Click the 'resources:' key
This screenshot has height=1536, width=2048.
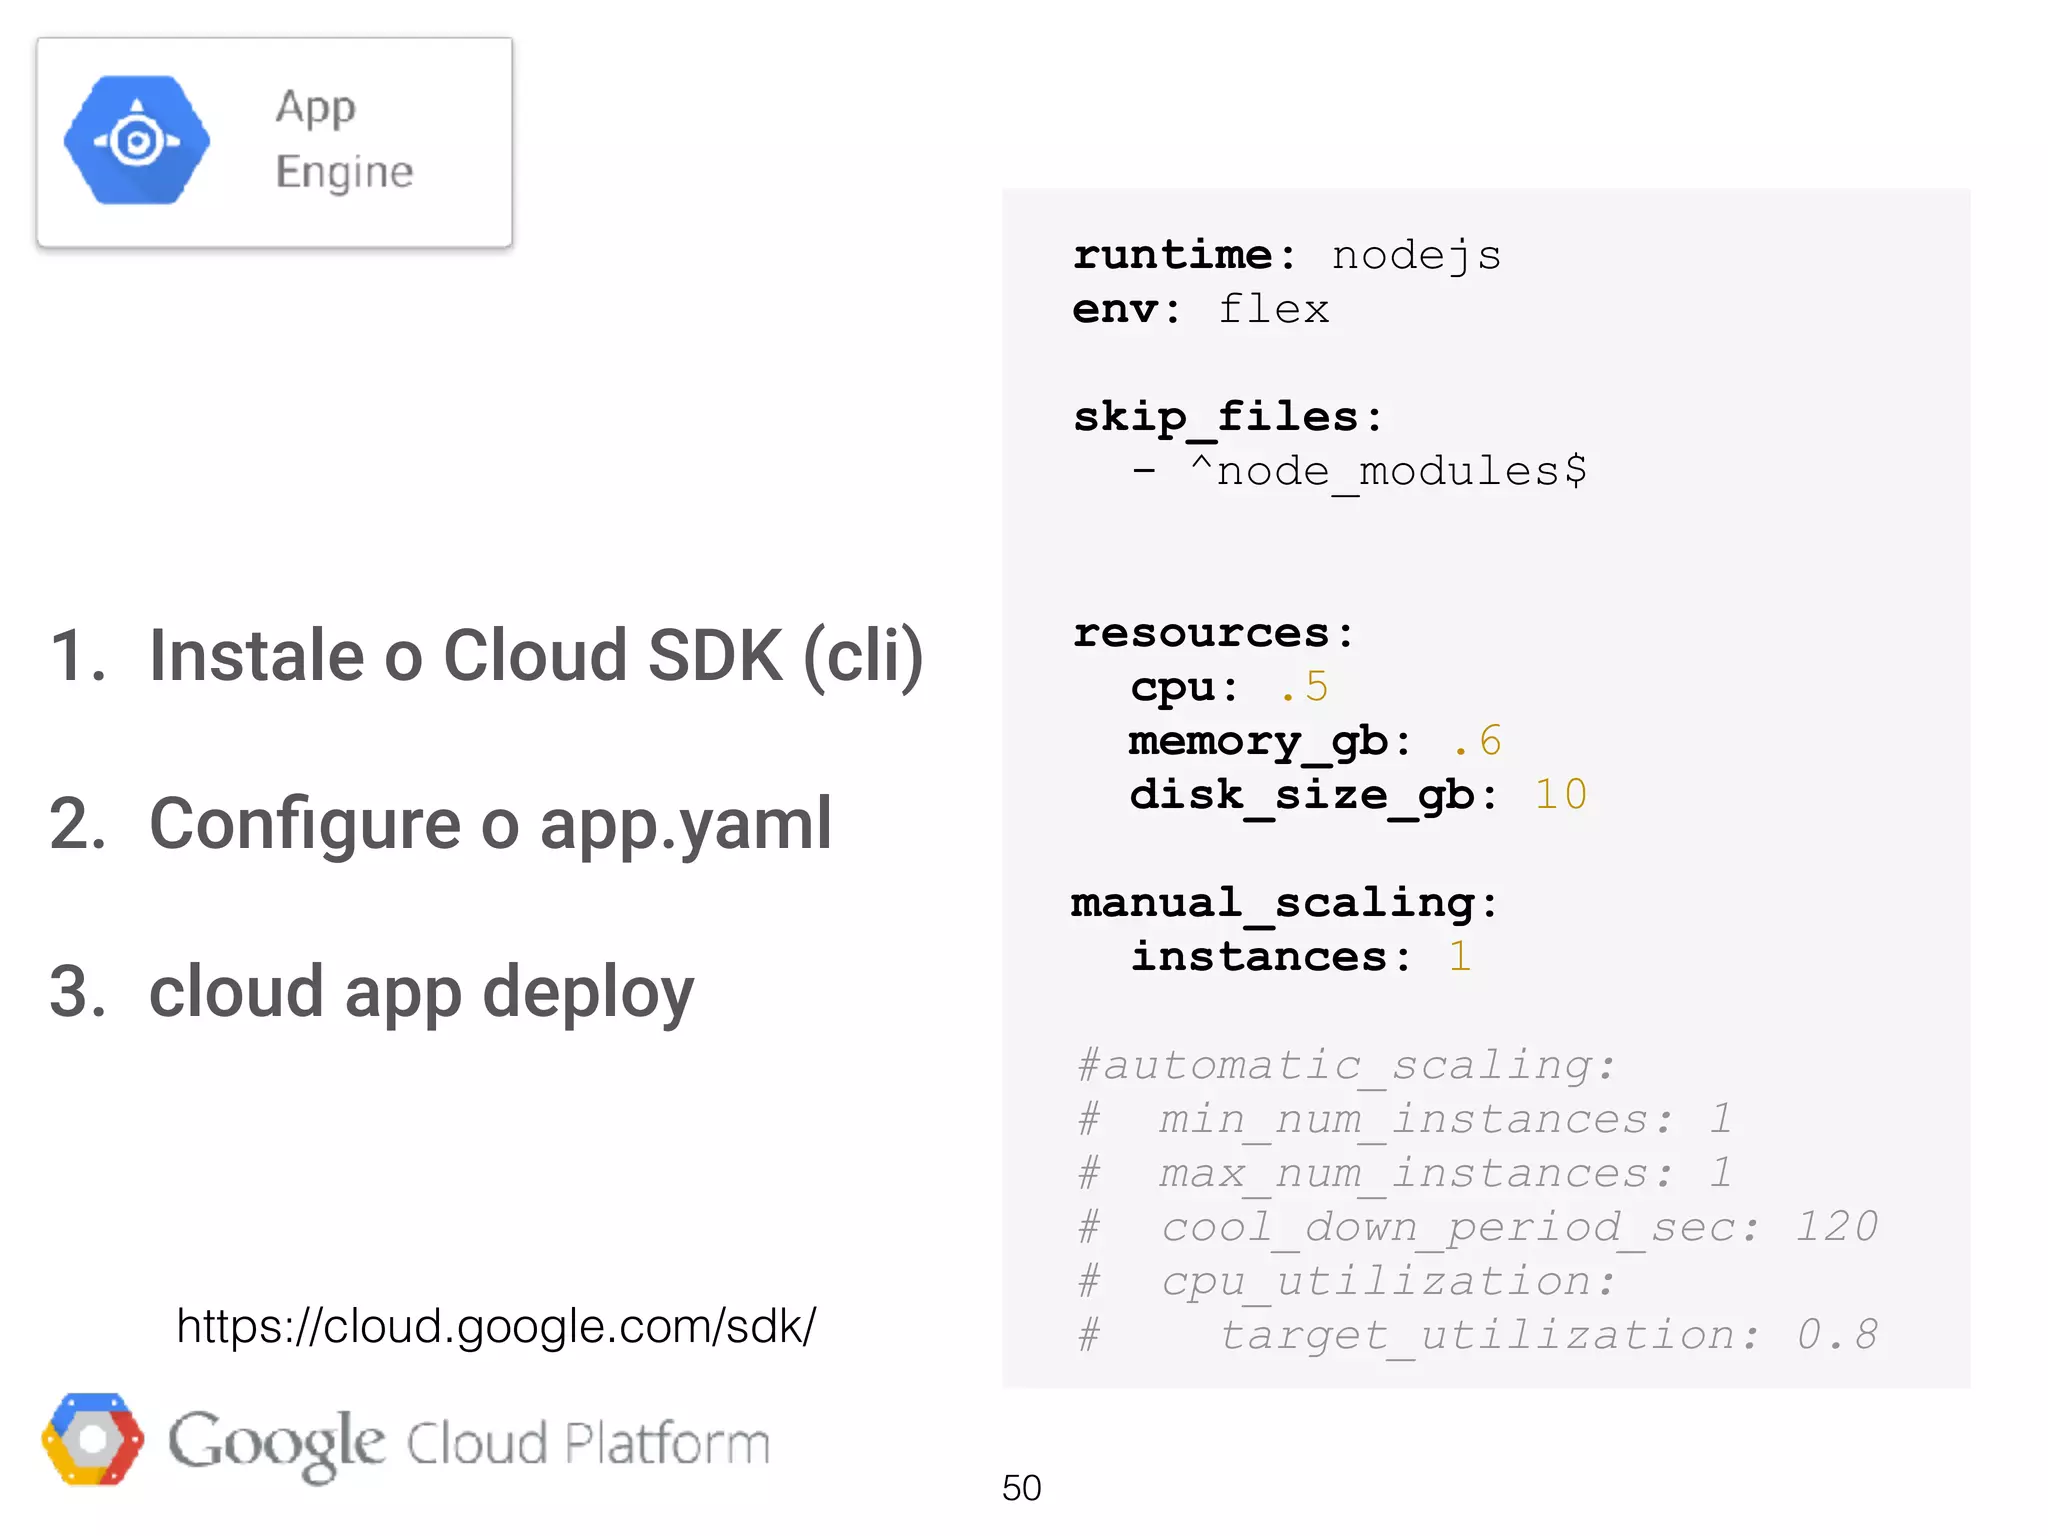pyautogui.click(x=1214, y=633)
